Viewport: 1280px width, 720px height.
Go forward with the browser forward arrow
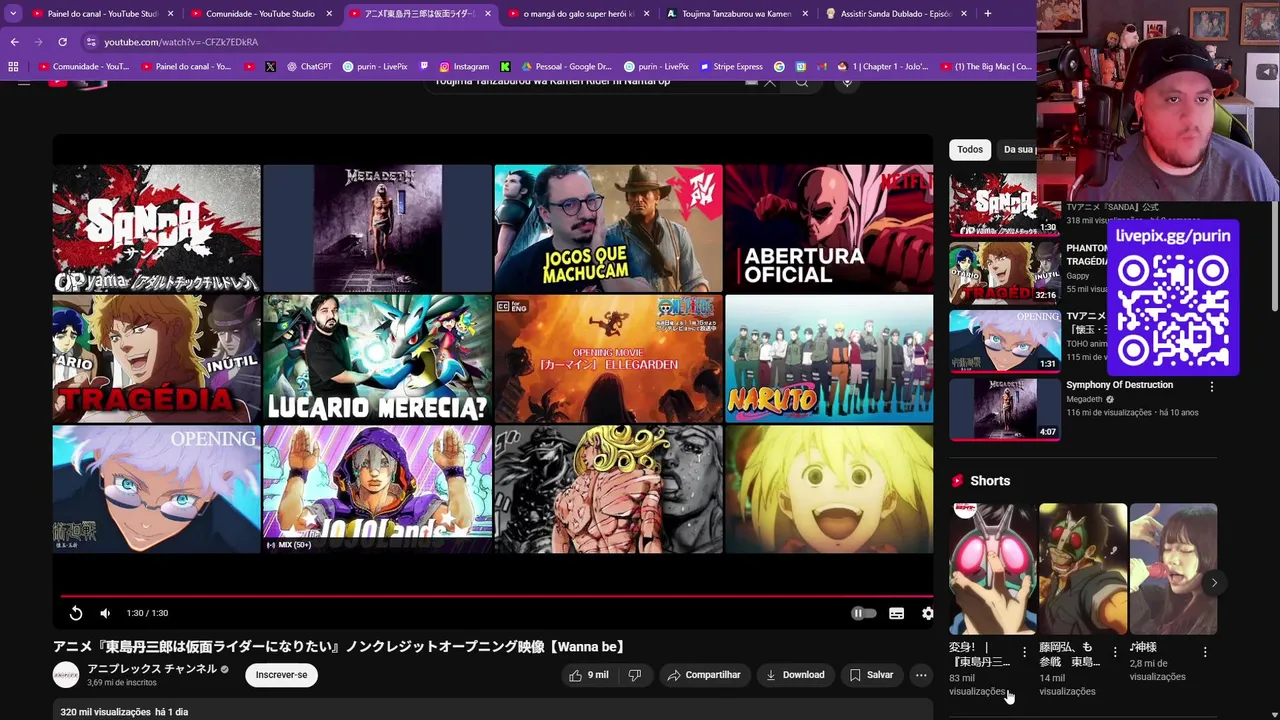click(38, 42)
